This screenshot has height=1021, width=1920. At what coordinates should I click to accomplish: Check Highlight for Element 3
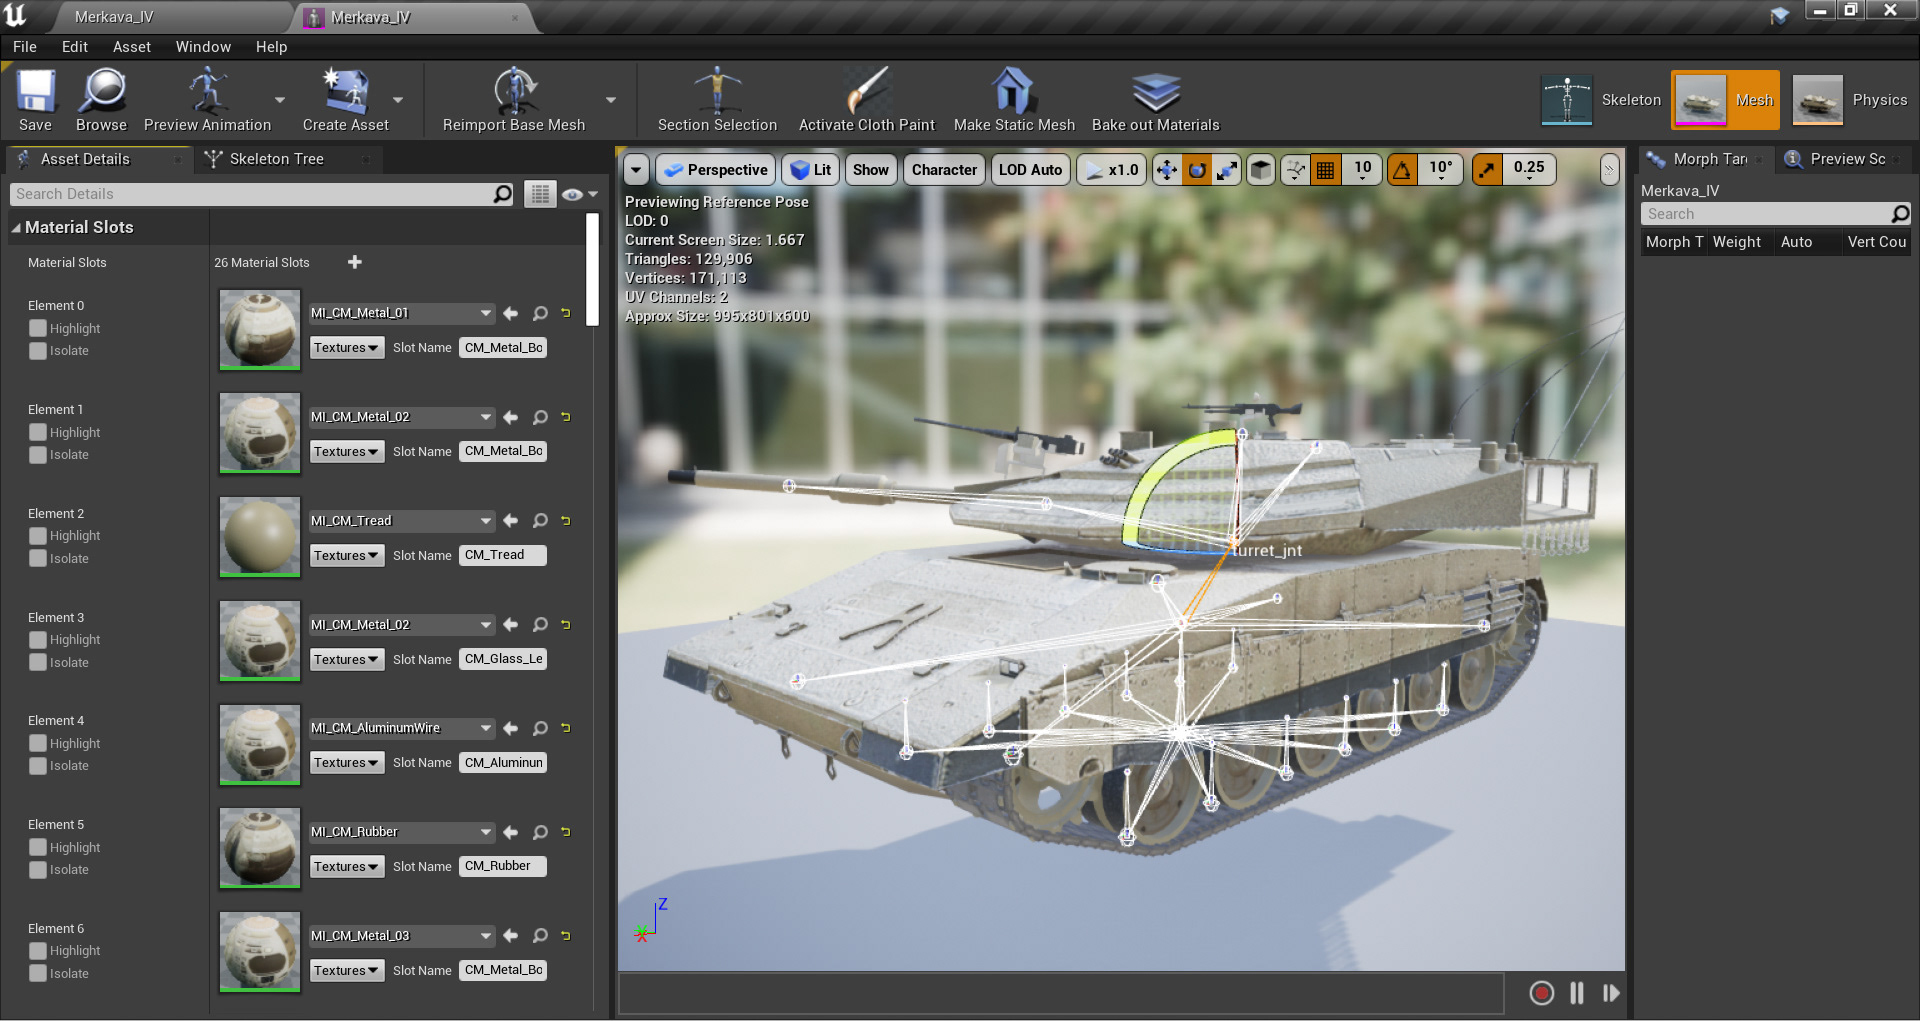38,640
